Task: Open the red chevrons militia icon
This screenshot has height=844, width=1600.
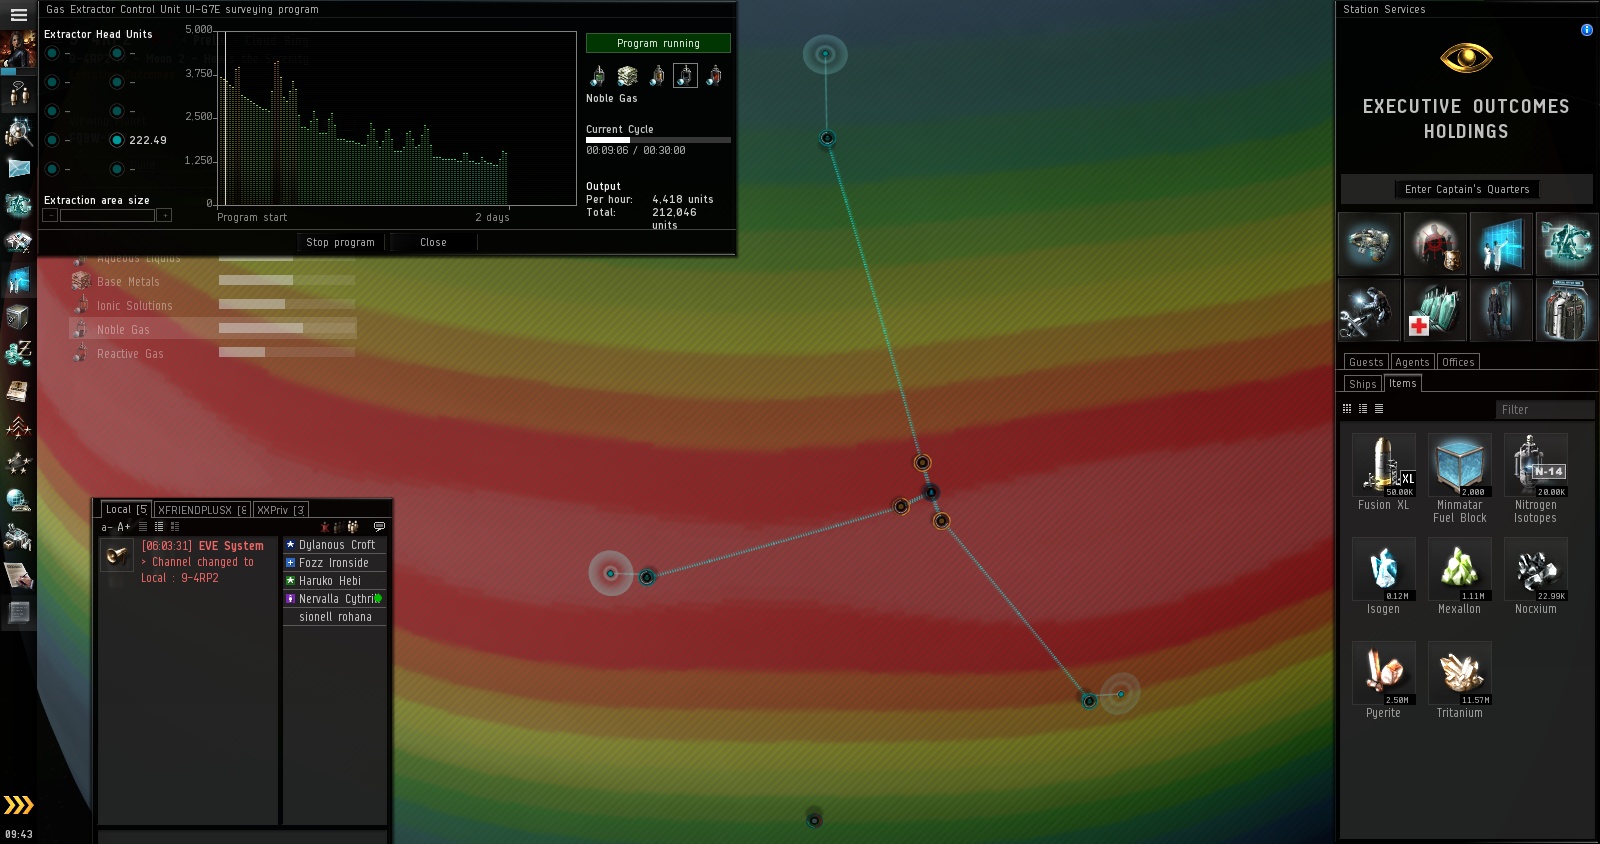Action: pyautogui.click(x=18, y=428)
